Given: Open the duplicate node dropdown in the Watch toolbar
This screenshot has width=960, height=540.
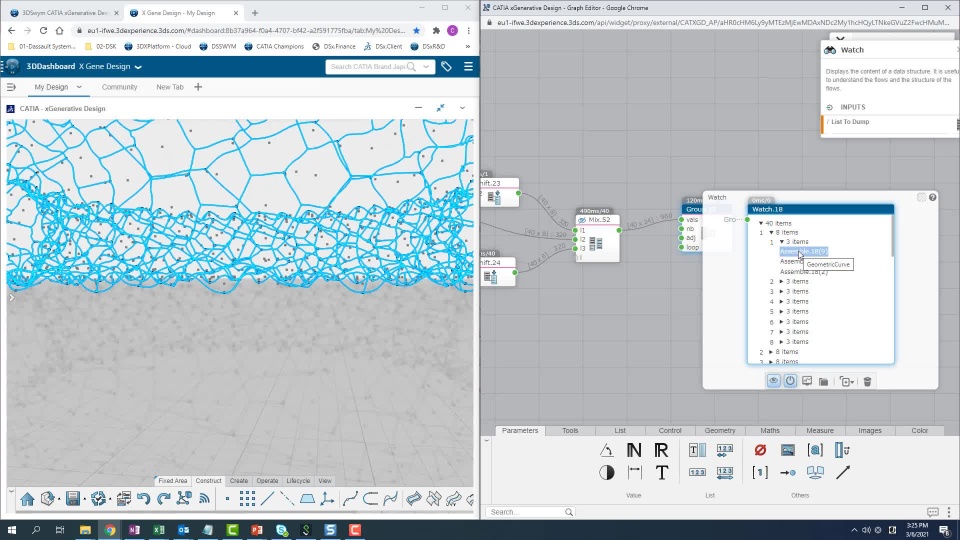Looking at the screenshot, I should tap(847, 381).
